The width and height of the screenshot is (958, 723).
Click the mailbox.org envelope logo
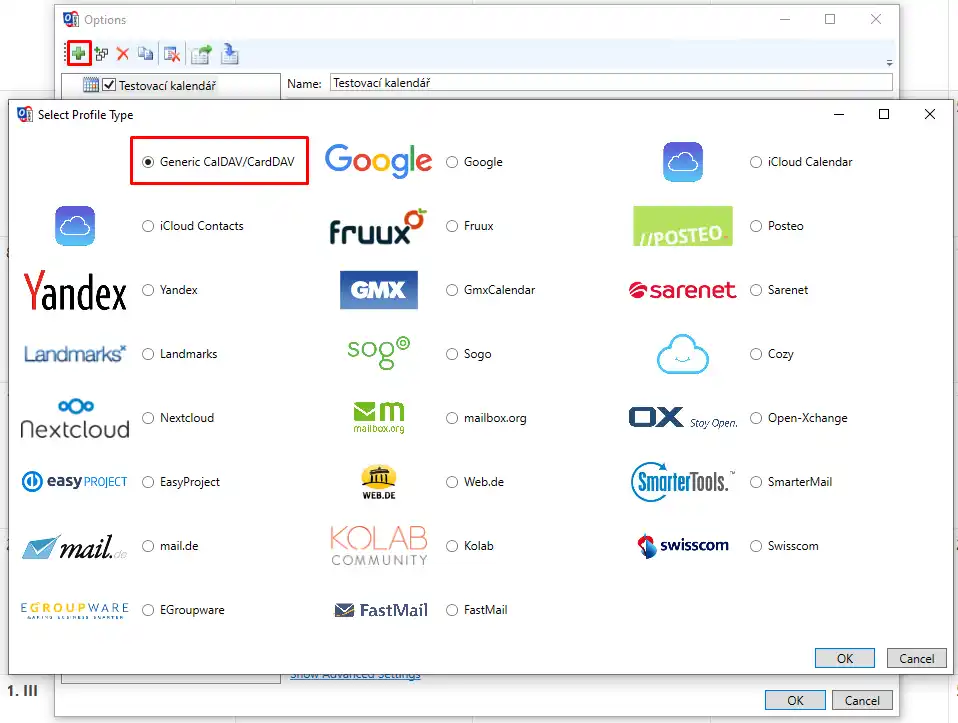coord(379,418)
